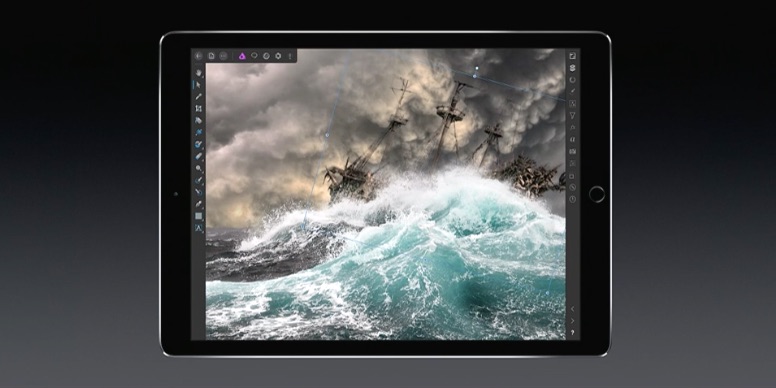Open the Document menu icon
Screen dimensions: 776x388
[211, 56]
